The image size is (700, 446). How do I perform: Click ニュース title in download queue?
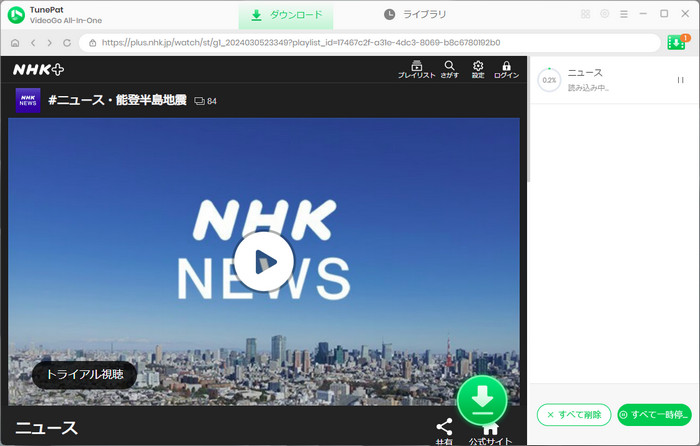pos(585,73)
